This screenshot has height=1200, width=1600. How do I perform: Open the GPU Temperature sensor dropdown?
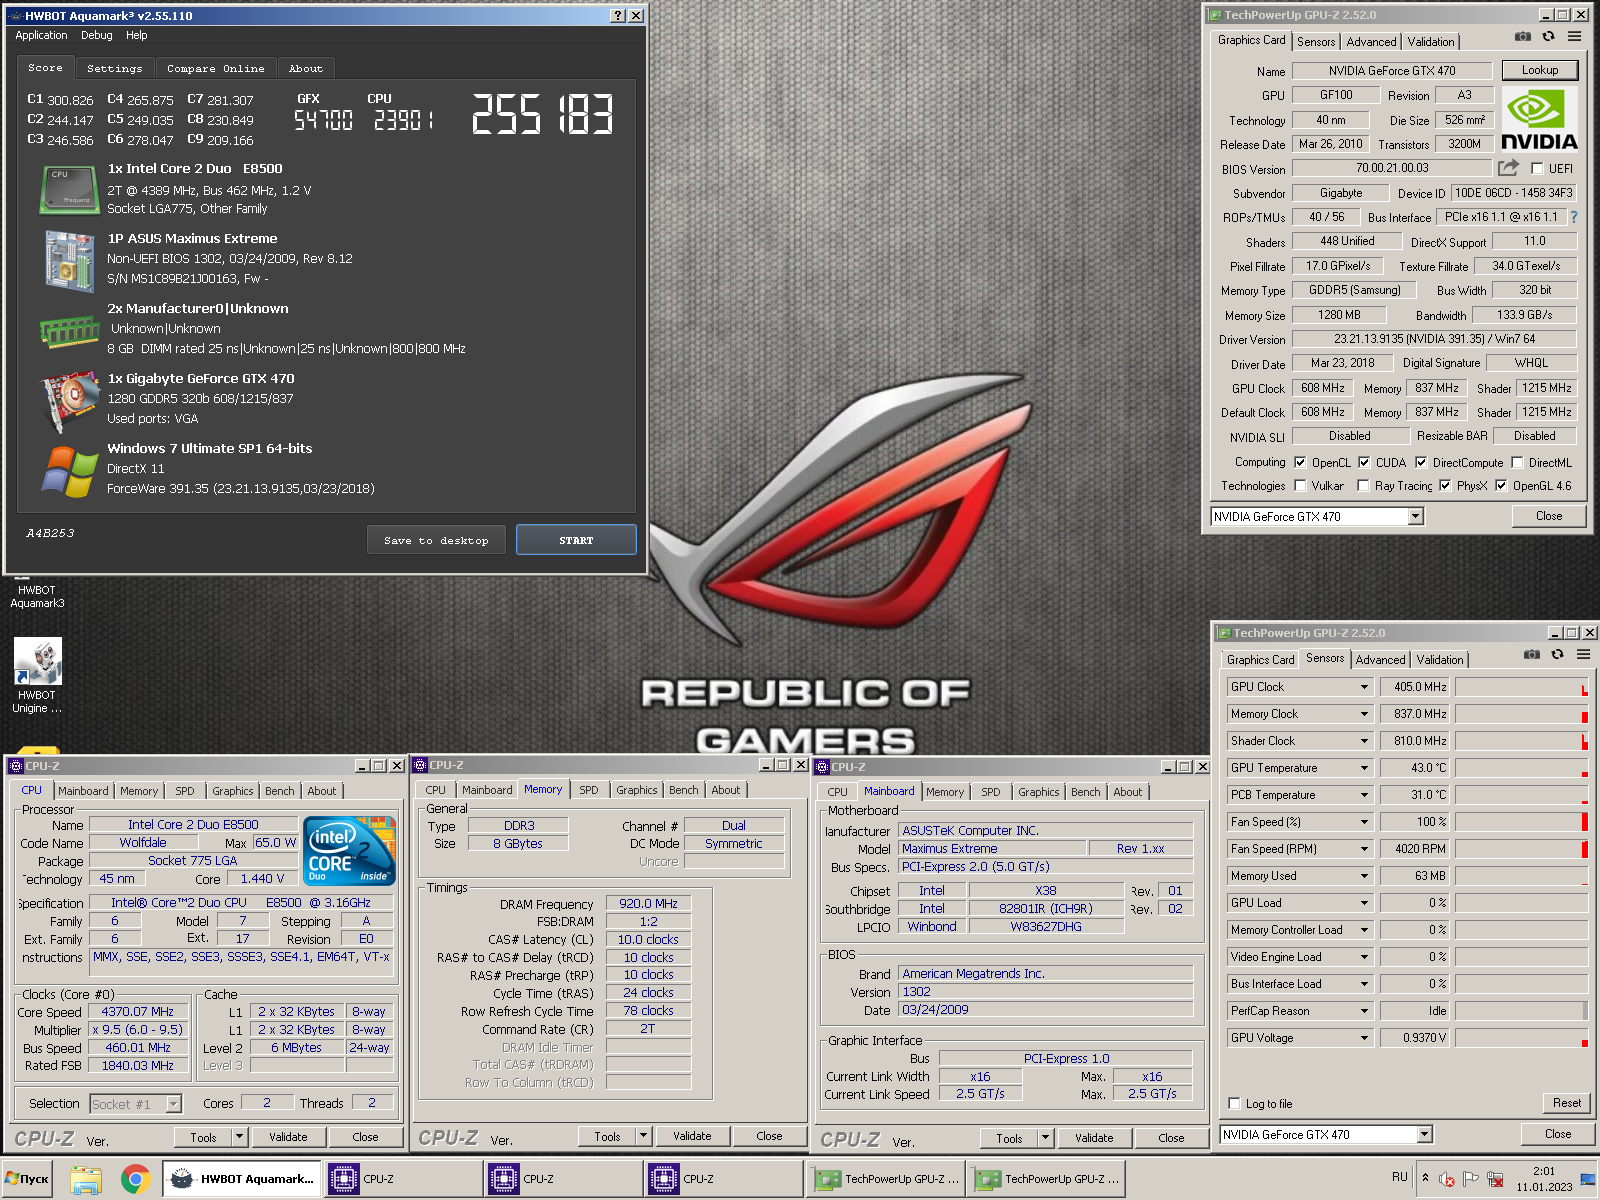[1364, 768]
